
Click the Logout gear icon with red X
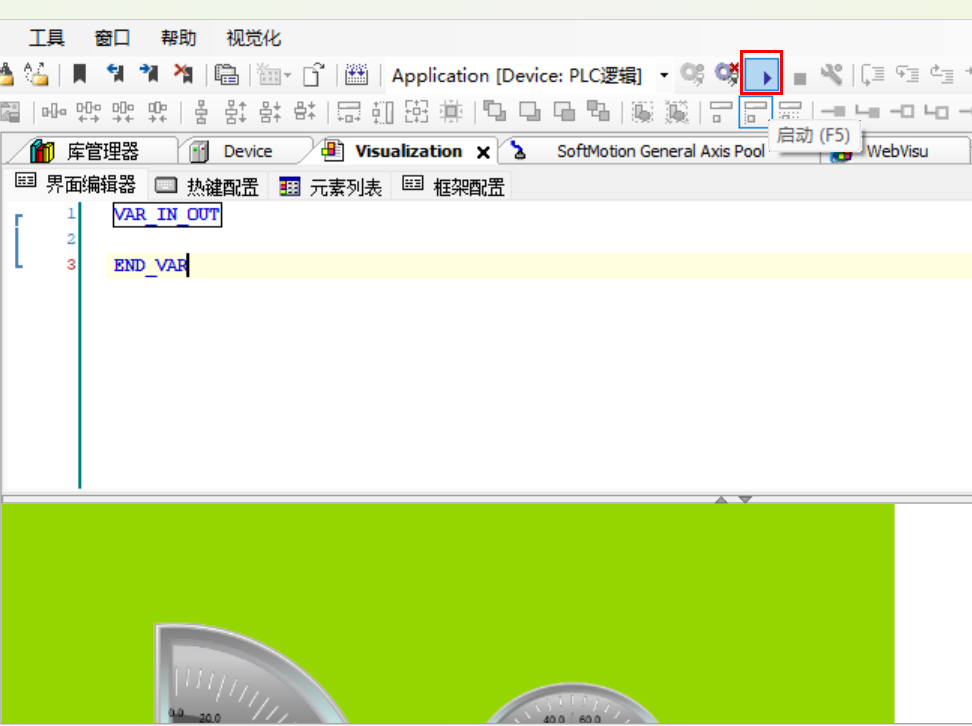point(727,75)
